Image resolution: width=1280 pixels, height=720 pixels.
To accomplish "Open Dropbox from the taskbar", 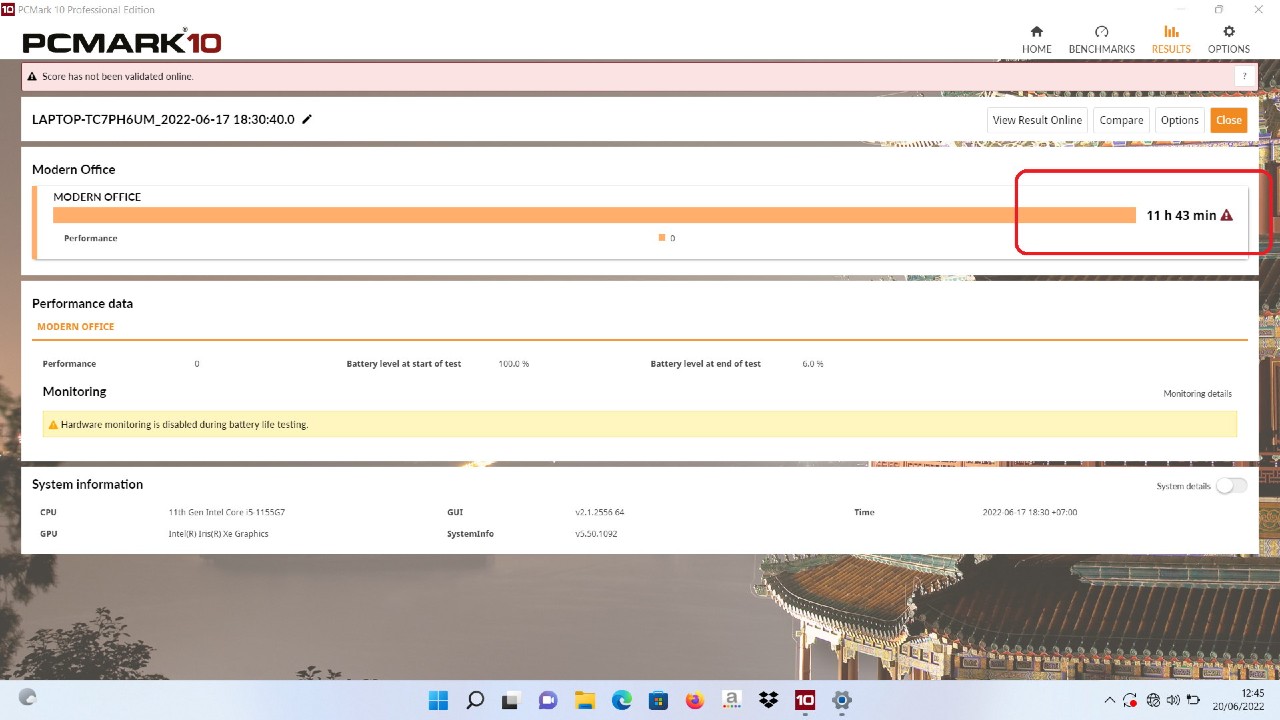I will point(768,700).
